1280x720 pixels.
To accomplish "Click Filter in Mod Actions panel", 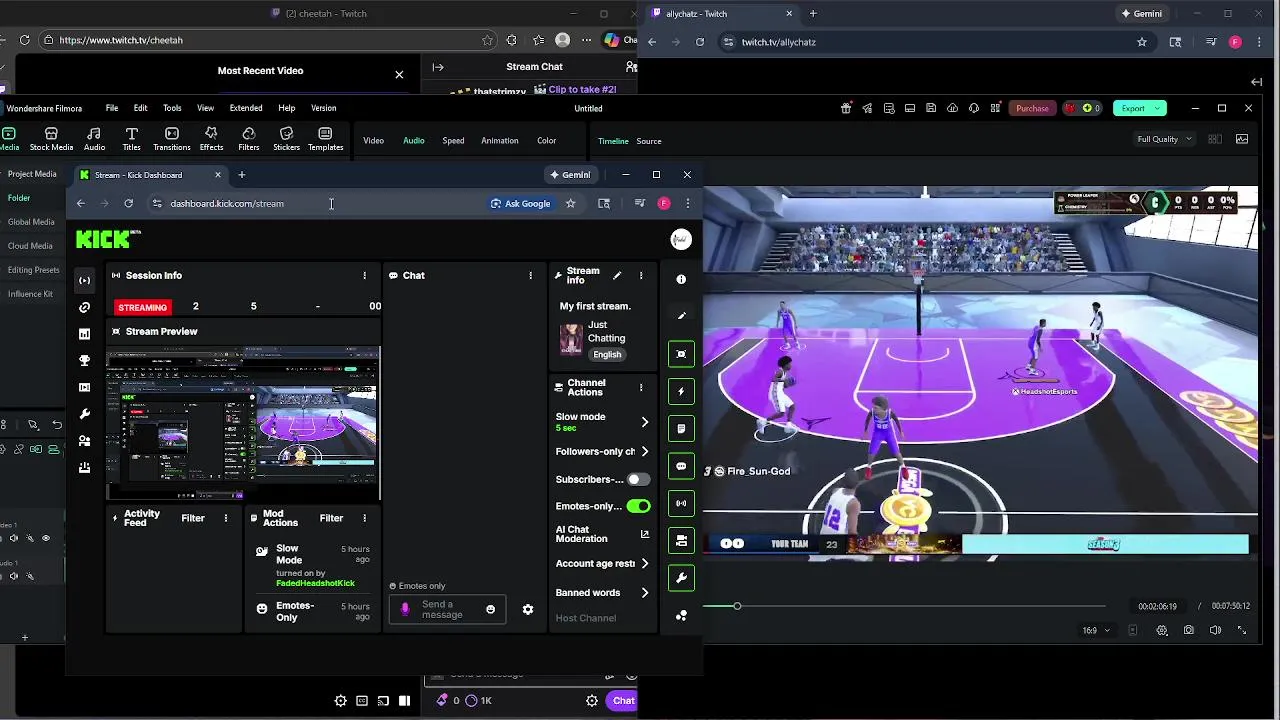I will 331,518.
